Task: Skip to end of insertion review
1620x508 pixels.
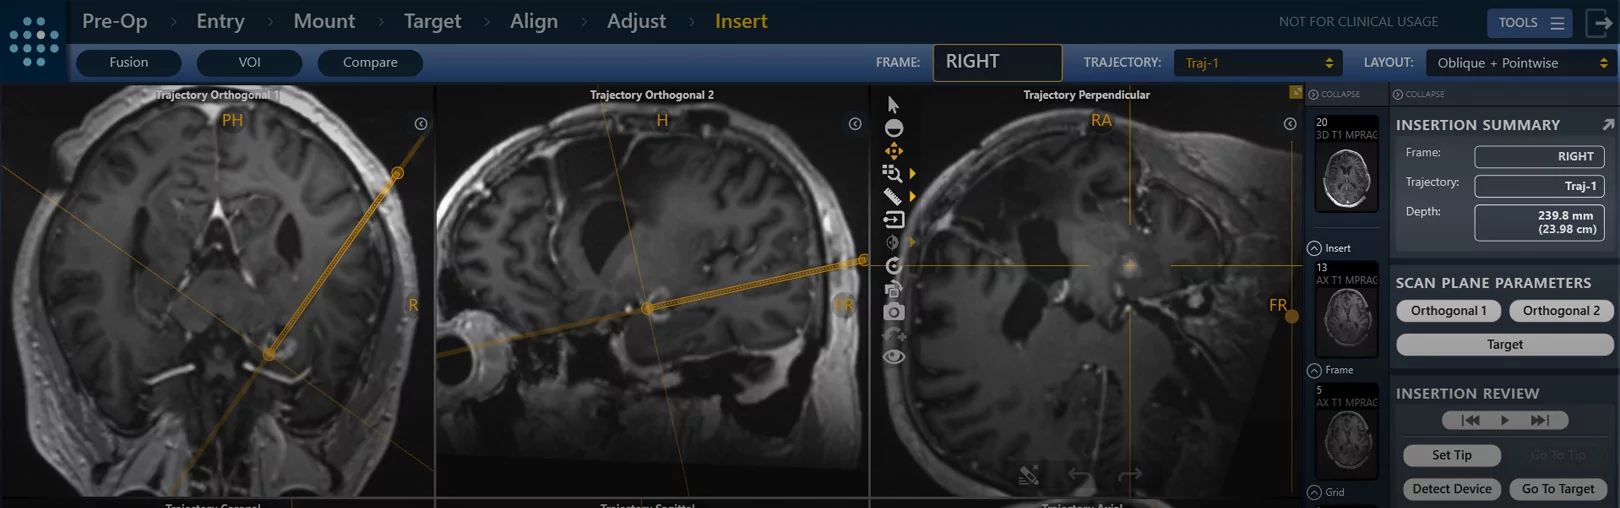Action: coord(1540,420)
